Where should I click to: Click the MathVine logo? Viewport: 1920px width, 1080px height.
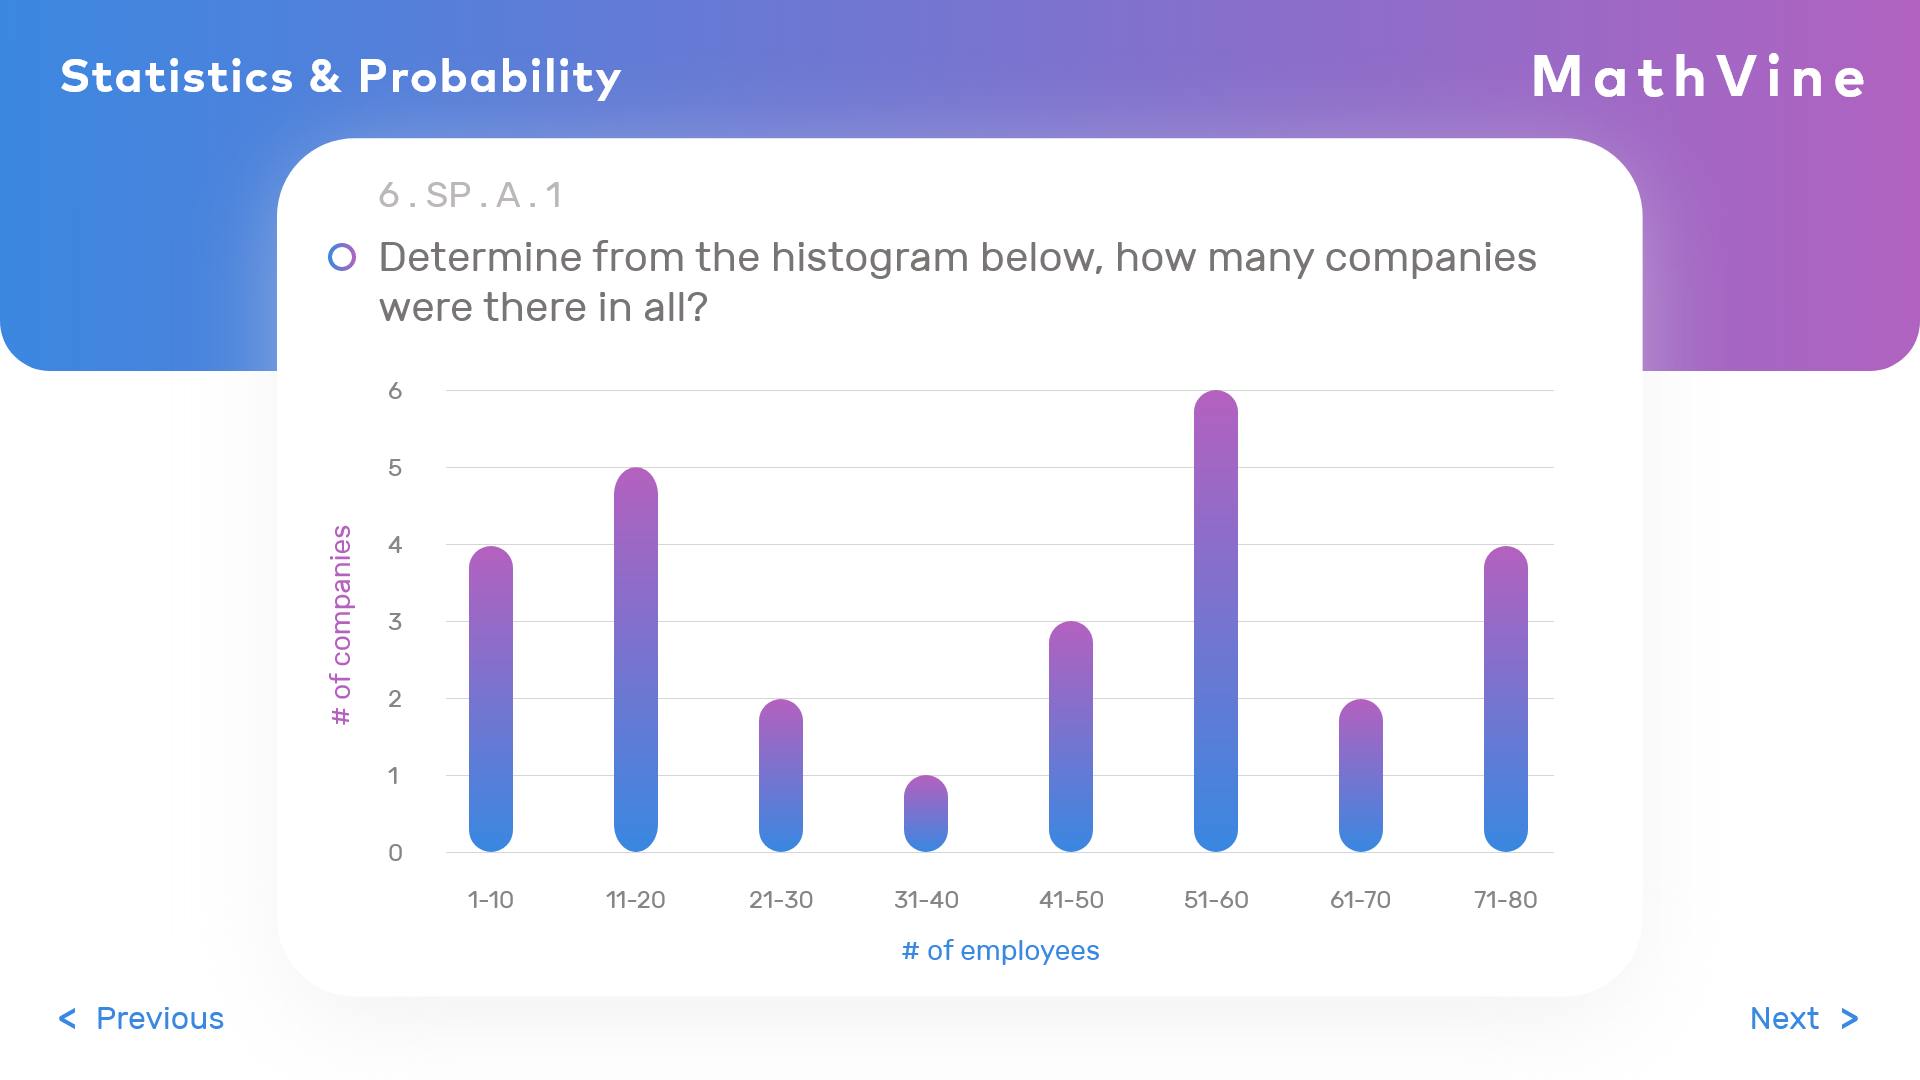click(1698, 77)
